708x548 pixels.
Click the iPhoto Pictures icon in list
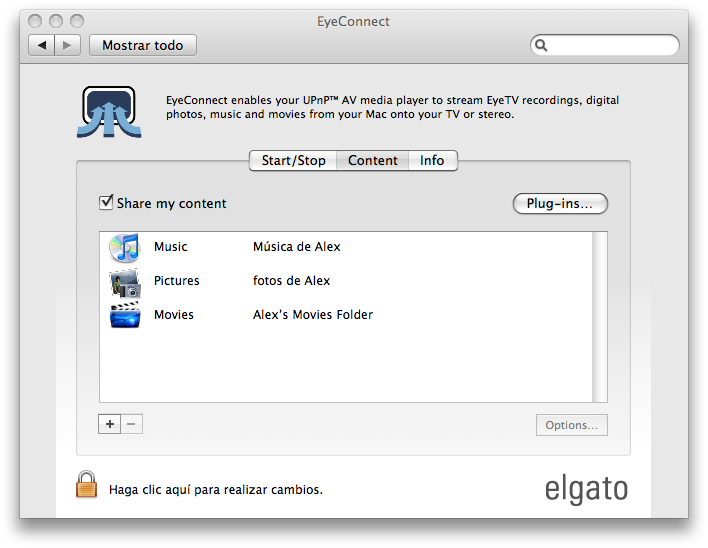(x=125, y=283)
